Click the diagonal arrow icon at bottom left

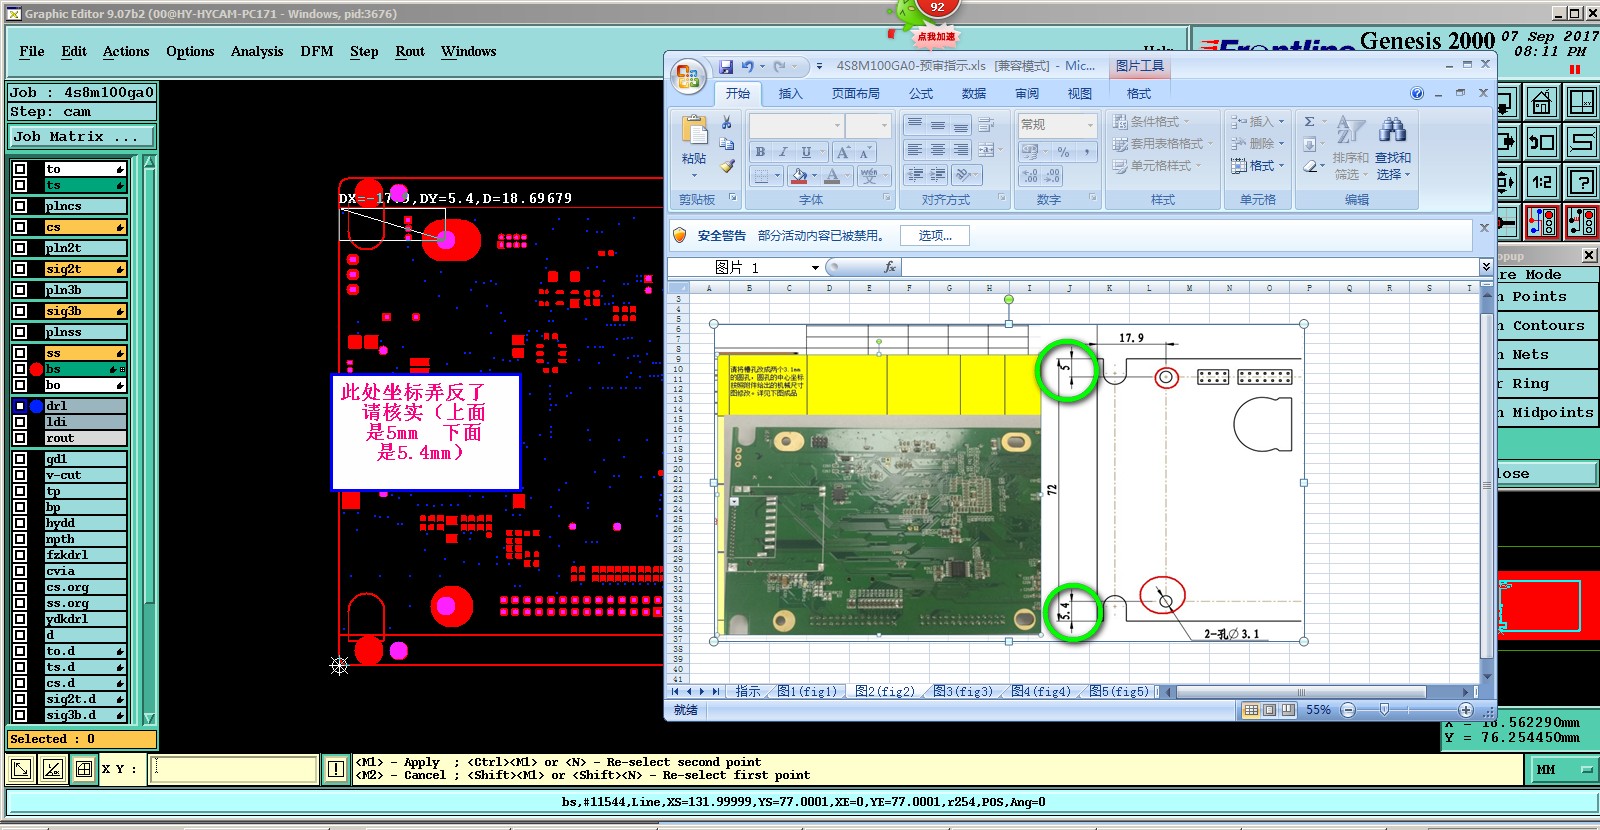(x=20, y=769)
